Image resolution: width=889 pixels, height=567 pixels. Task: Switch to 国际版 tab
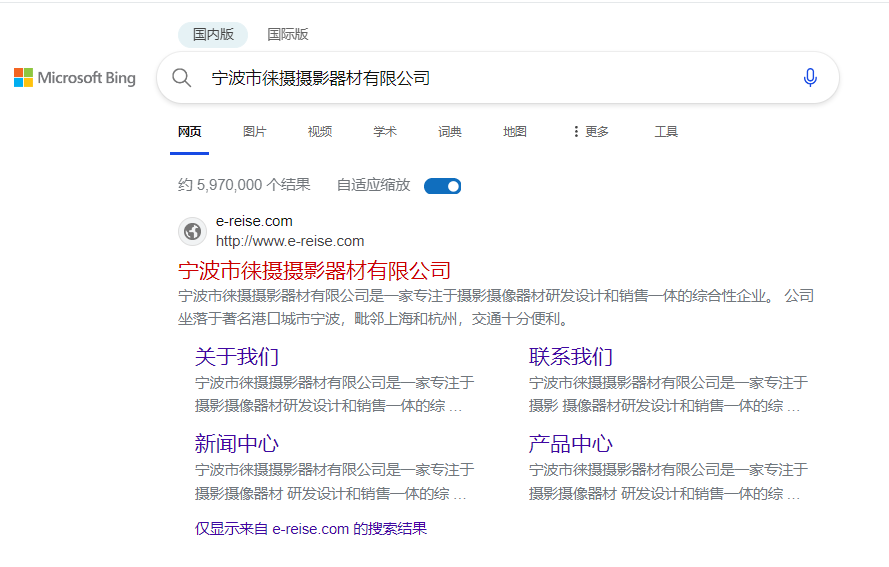pos(288,35)
